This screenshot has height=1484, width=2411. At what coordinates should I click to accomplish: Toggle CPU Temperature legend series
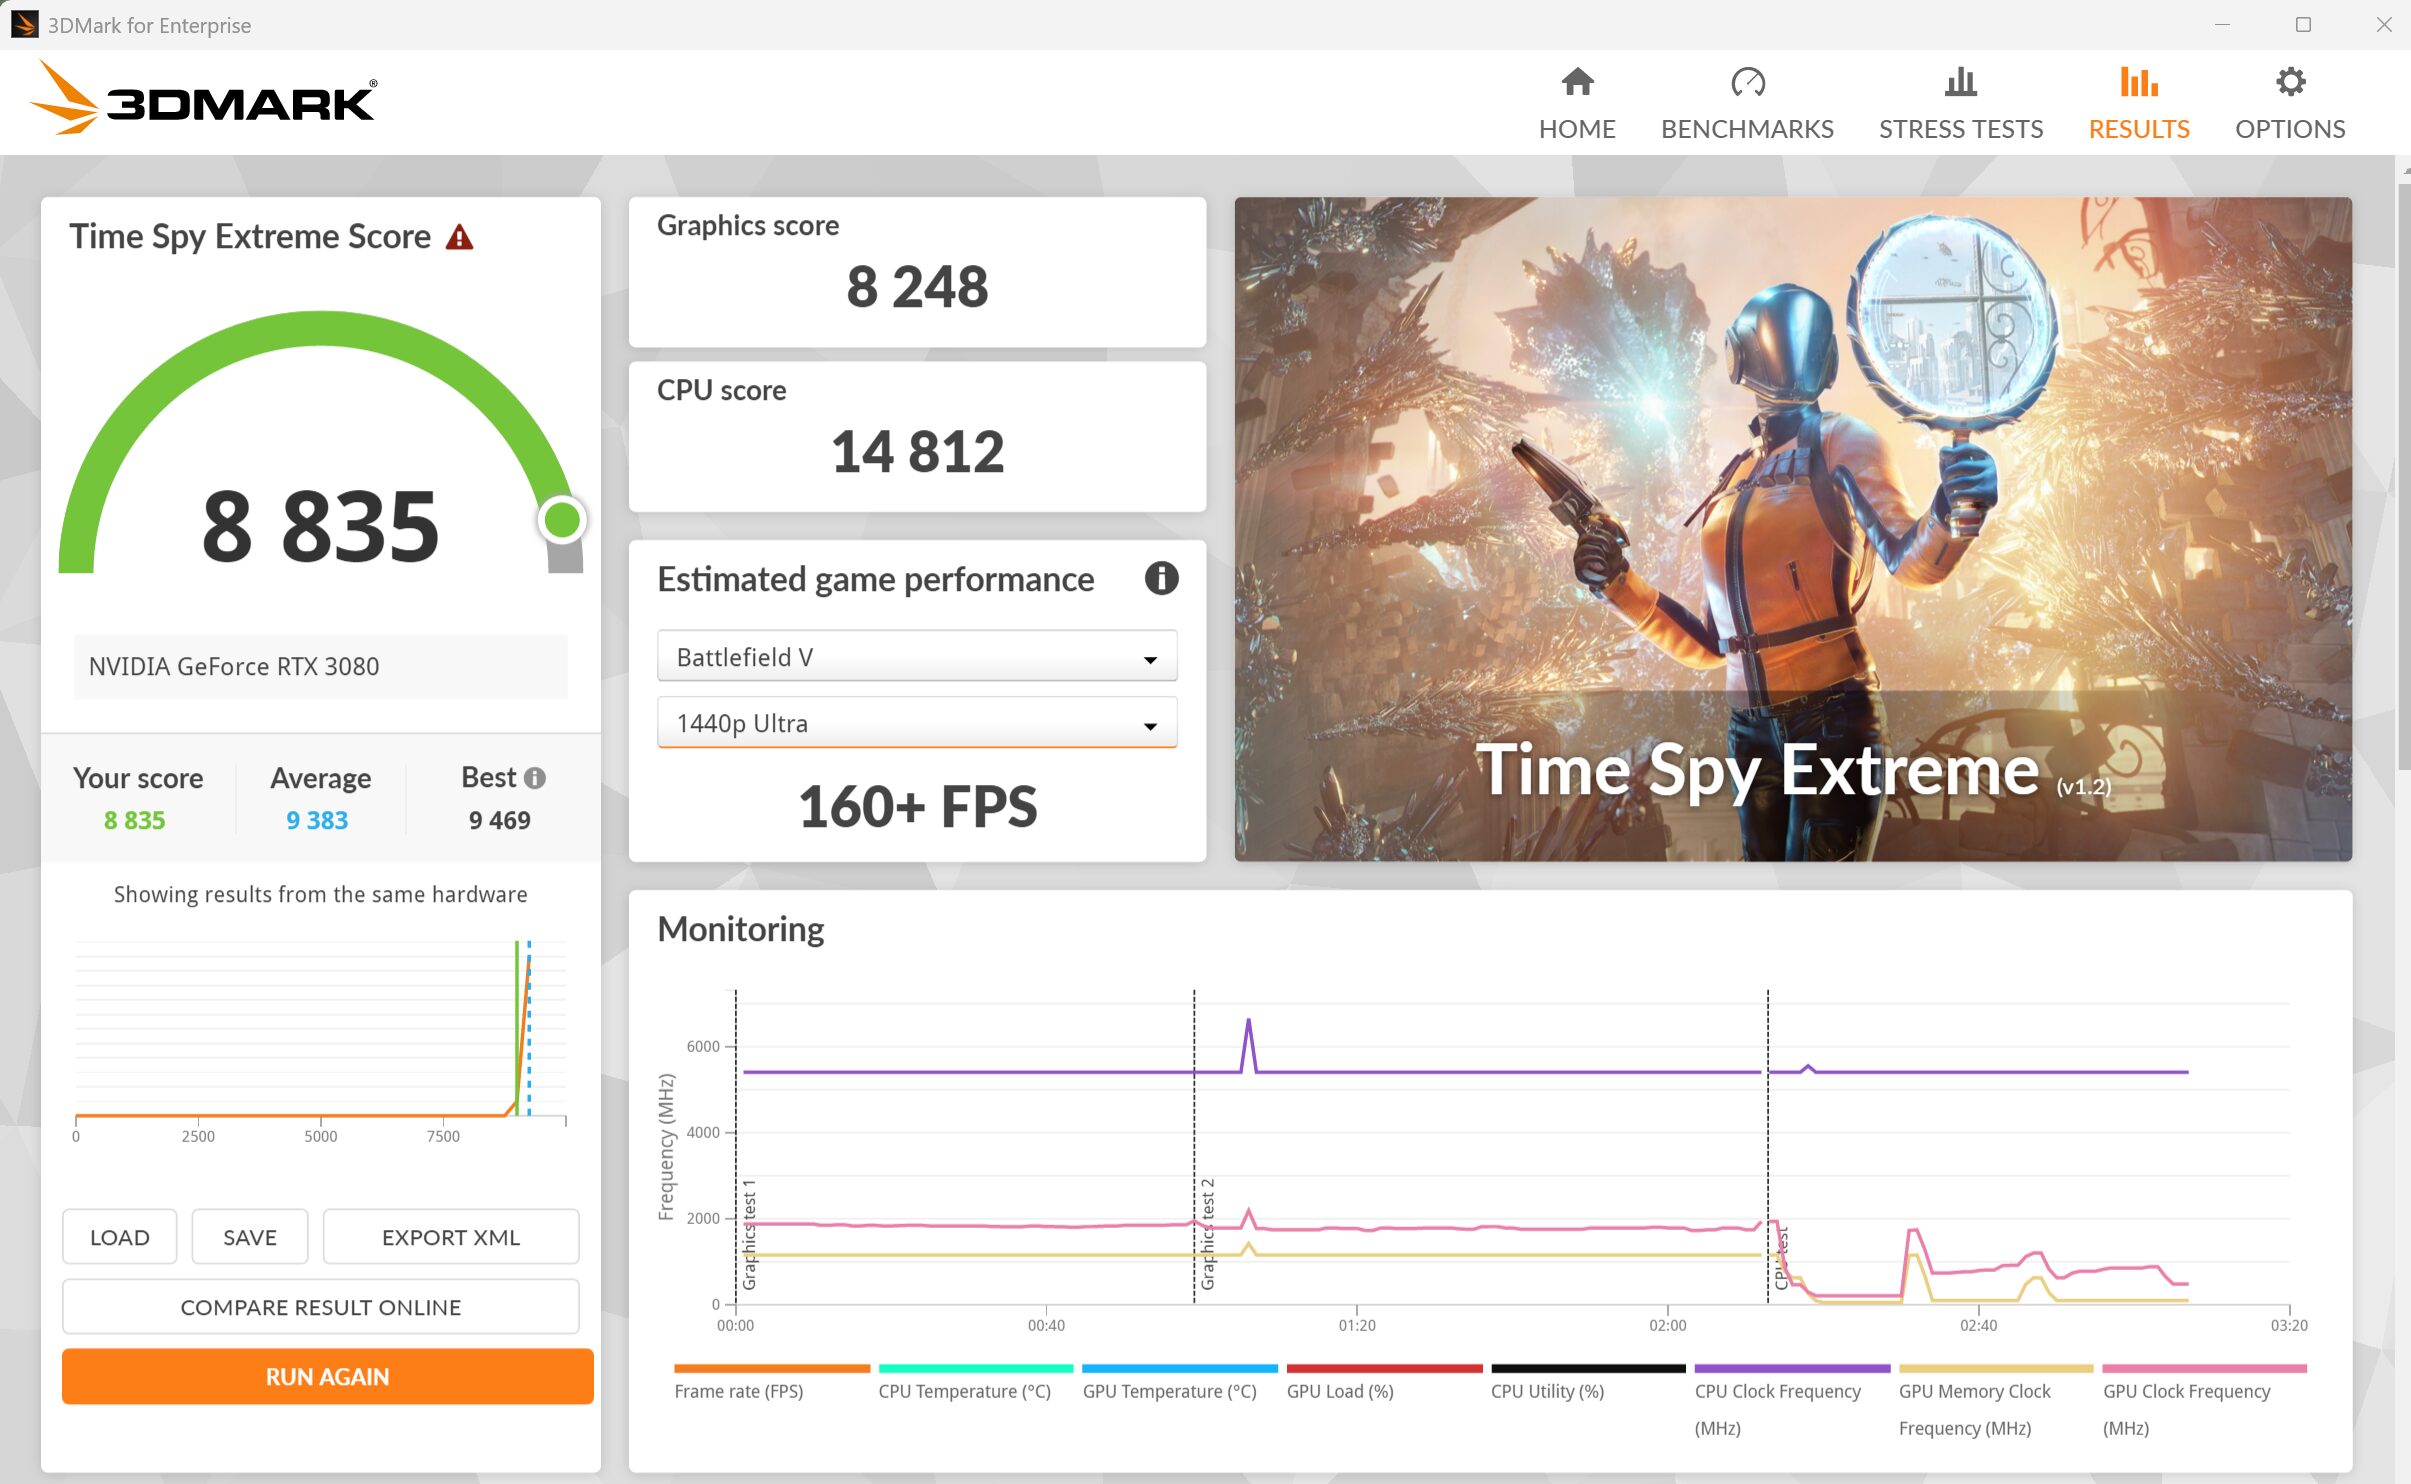[964, 1390]
